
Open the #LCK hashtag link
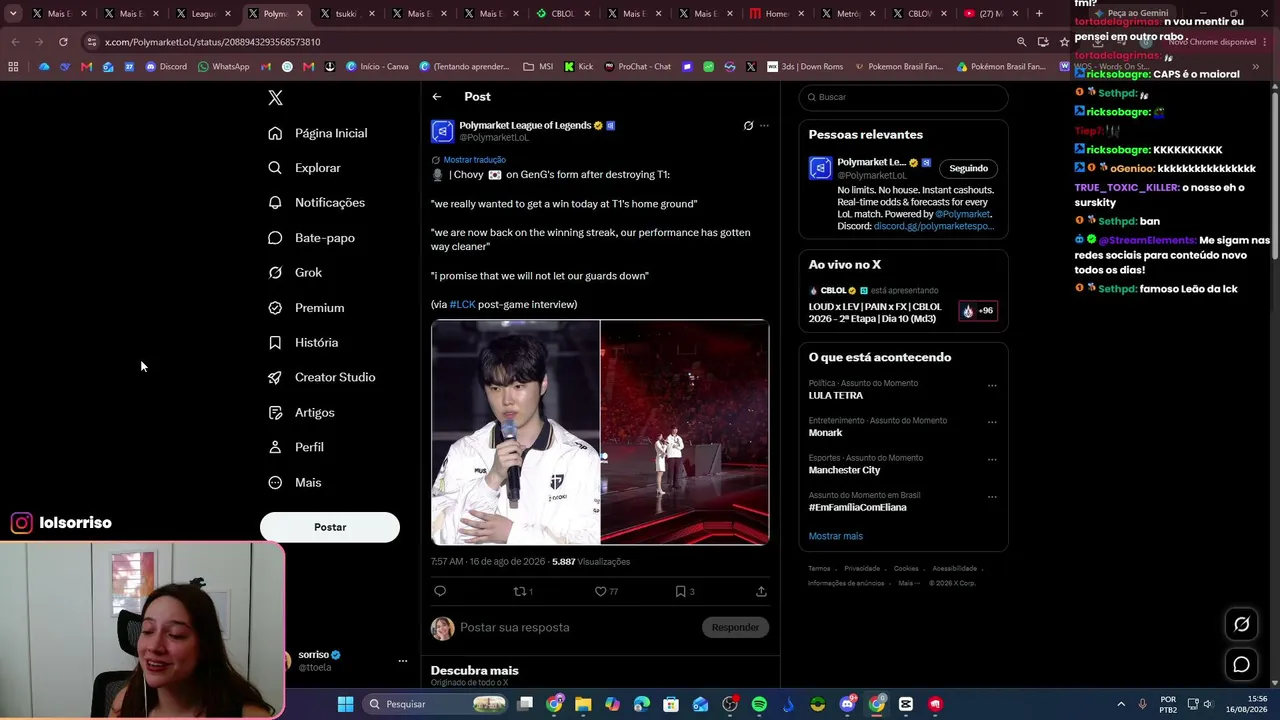pos(462,304)
